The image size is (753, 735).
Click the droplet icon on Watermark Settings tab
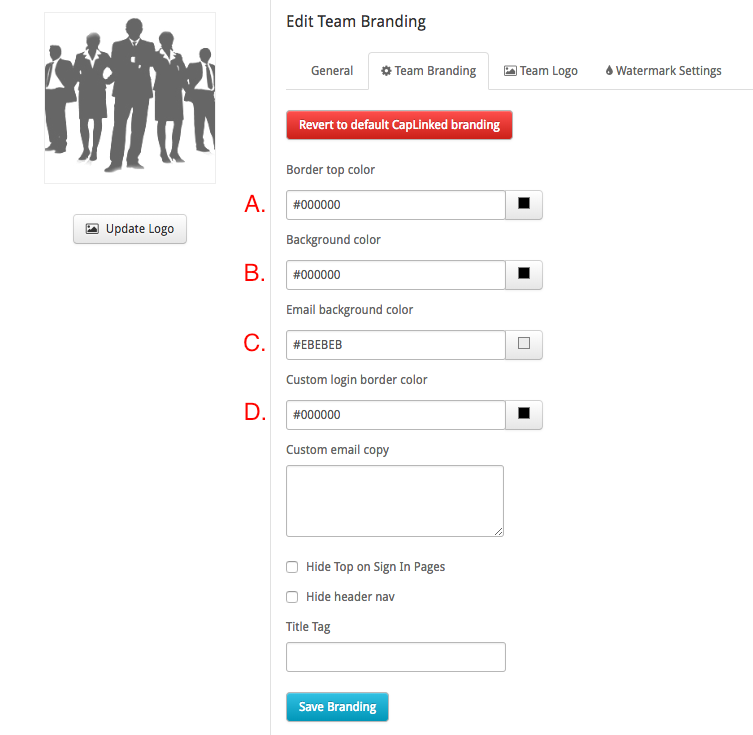pos(609,70)
